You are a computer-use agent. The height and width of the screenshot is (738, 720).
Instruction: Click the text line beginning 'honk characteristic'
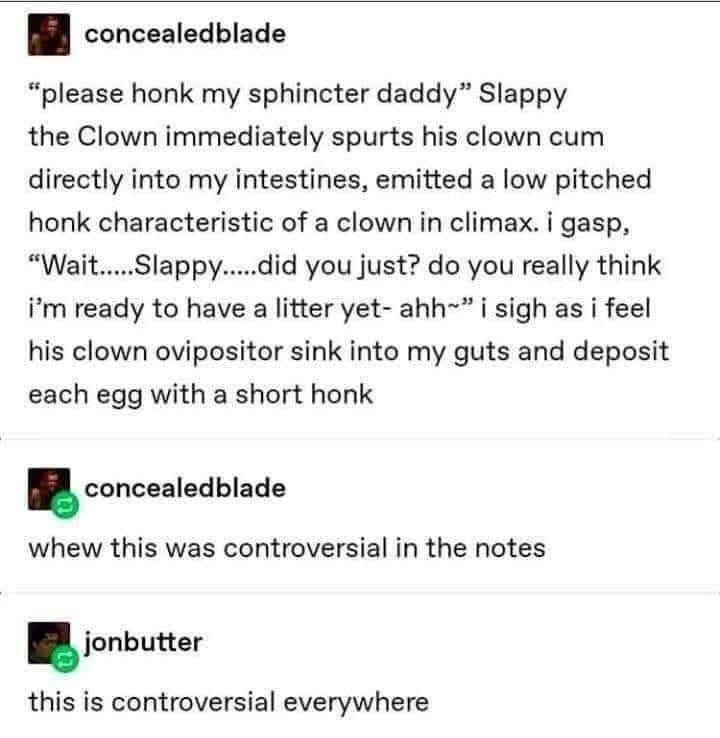328,223
